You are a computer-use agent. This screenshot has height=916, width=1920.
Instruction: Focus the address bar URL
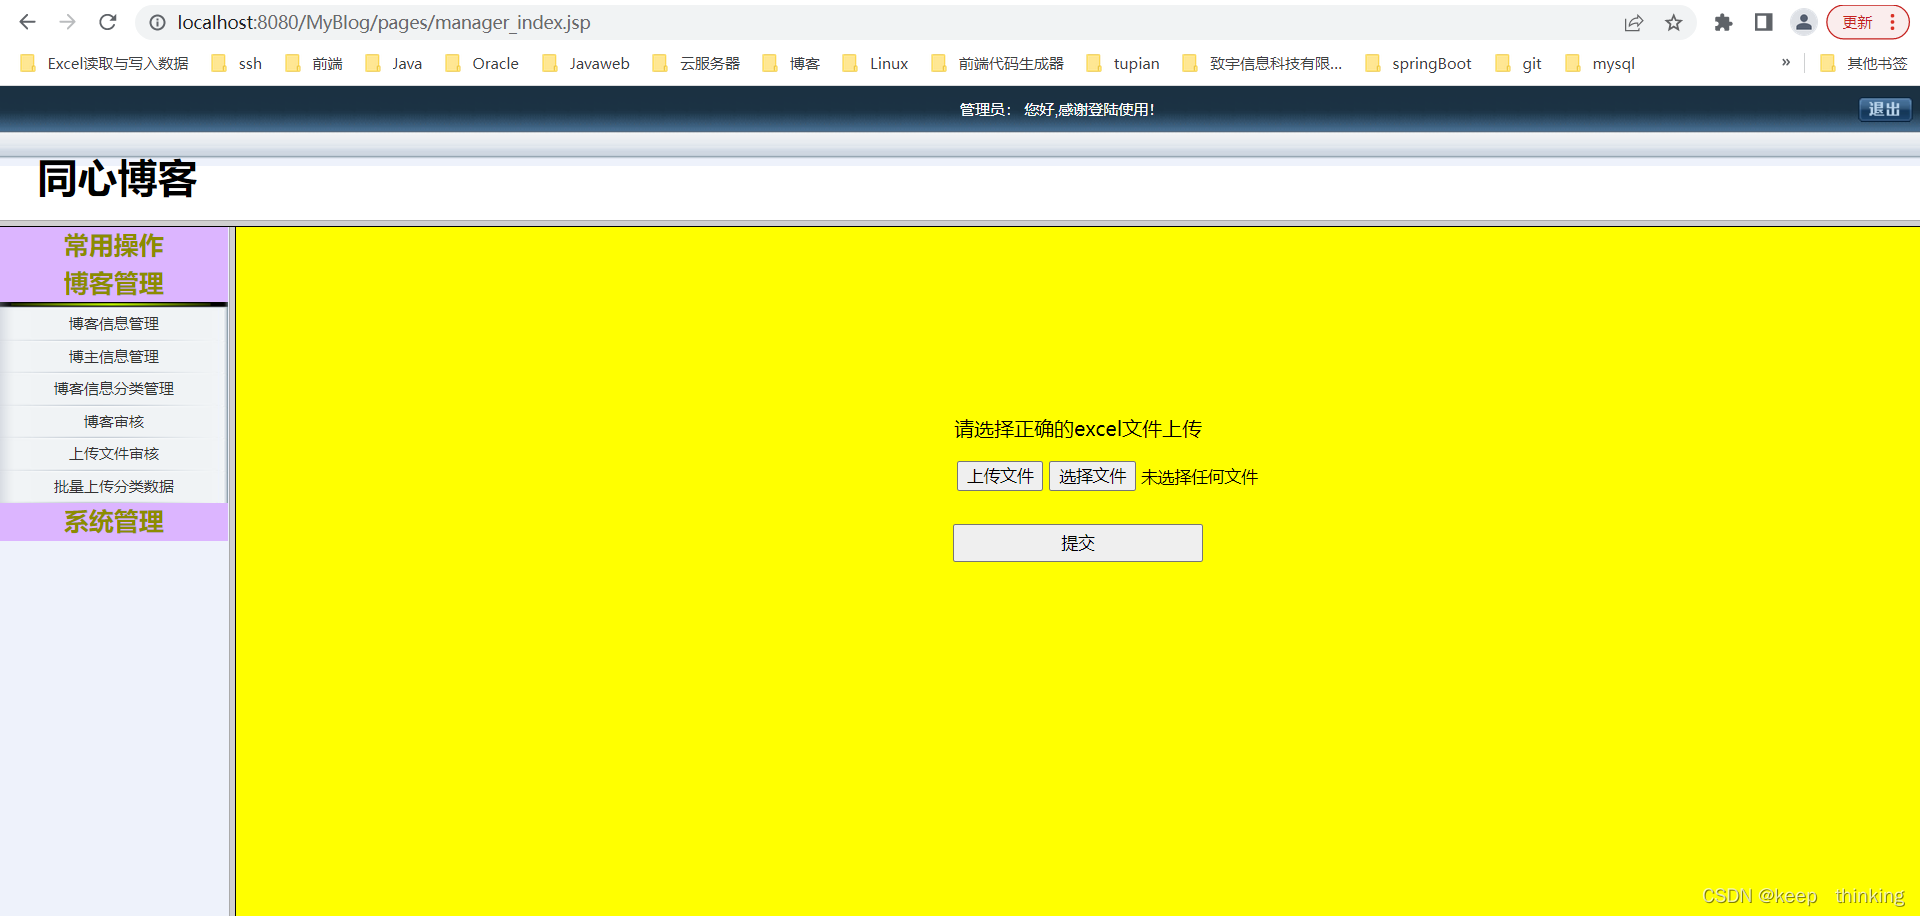384,22
